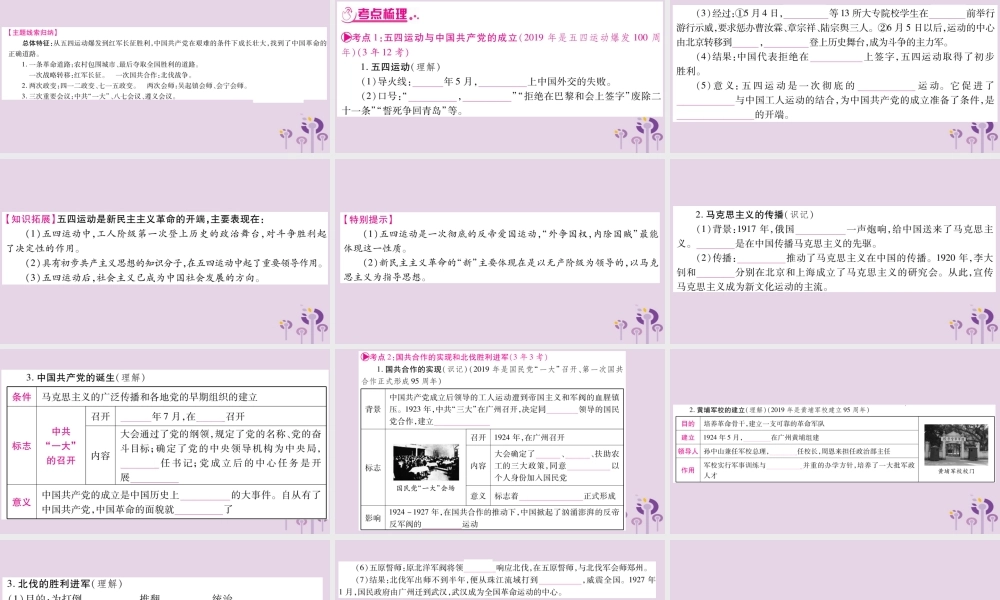Viewport: 1000px width, 600px height.
Task: Click the line '(1)五四运动是一次彻底的反帝爱国运动'
Action: (501, 241)
